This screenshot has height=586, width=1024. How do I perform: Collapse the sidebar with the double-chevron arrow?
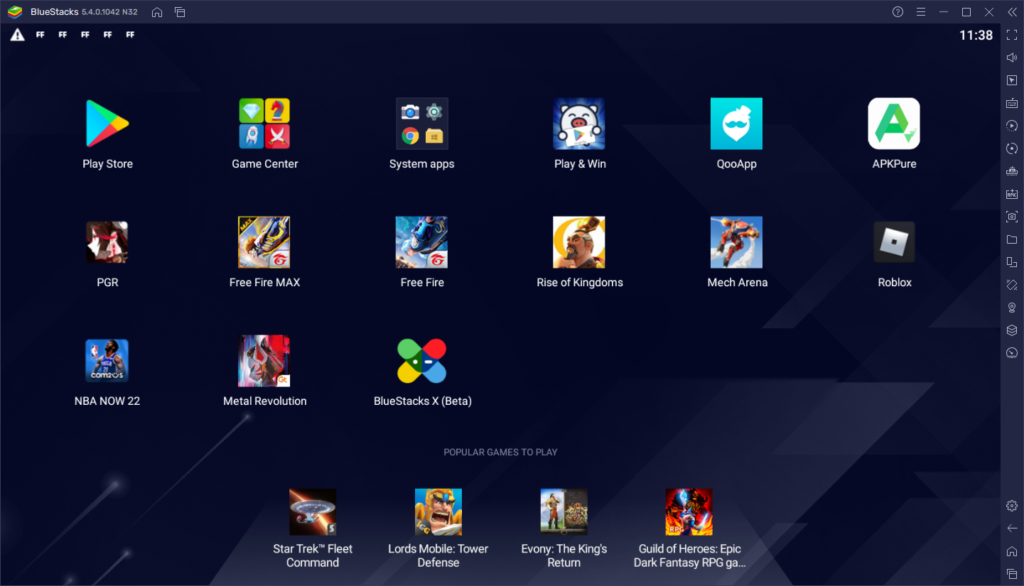click(x=1013, y=12)
